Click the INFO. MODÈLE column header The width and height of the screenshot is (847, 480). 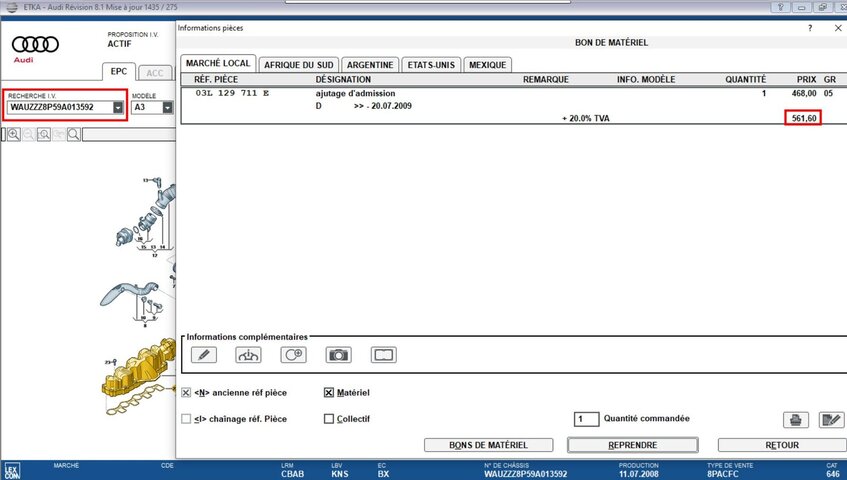point(646,79)
